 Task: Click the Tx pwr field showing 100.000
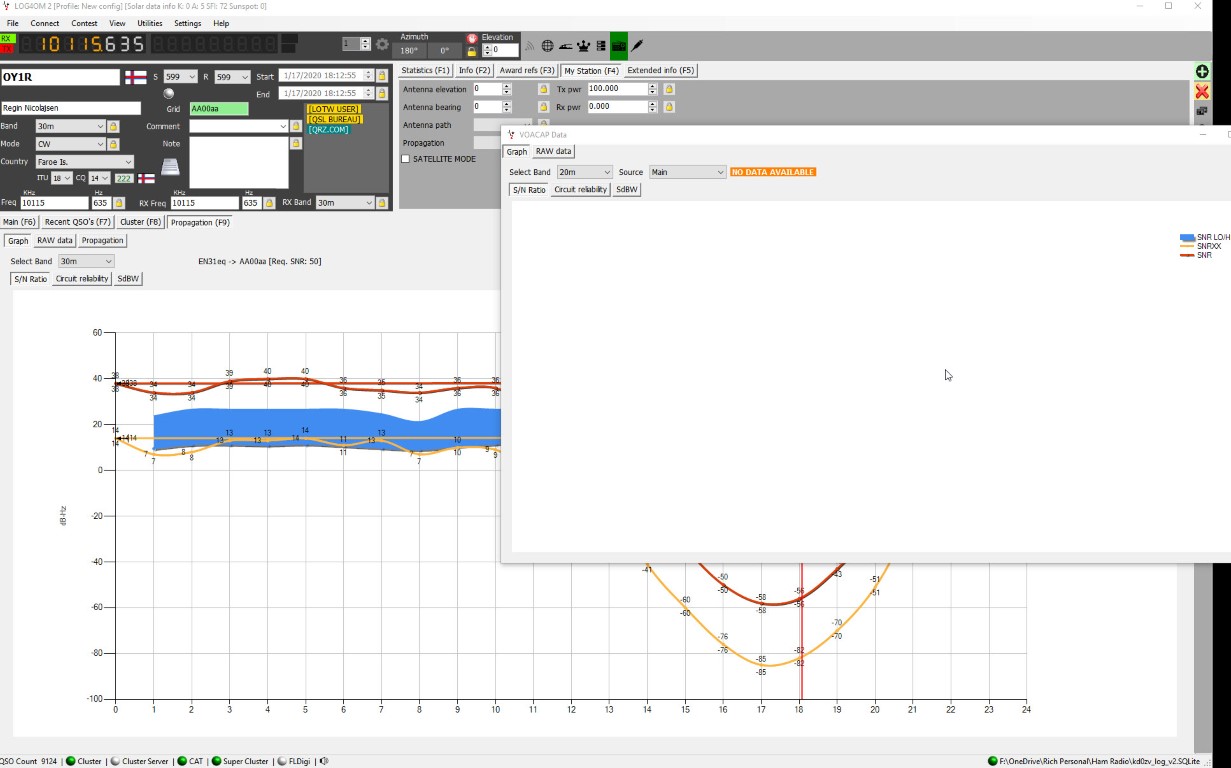click(x=617, y=89)
